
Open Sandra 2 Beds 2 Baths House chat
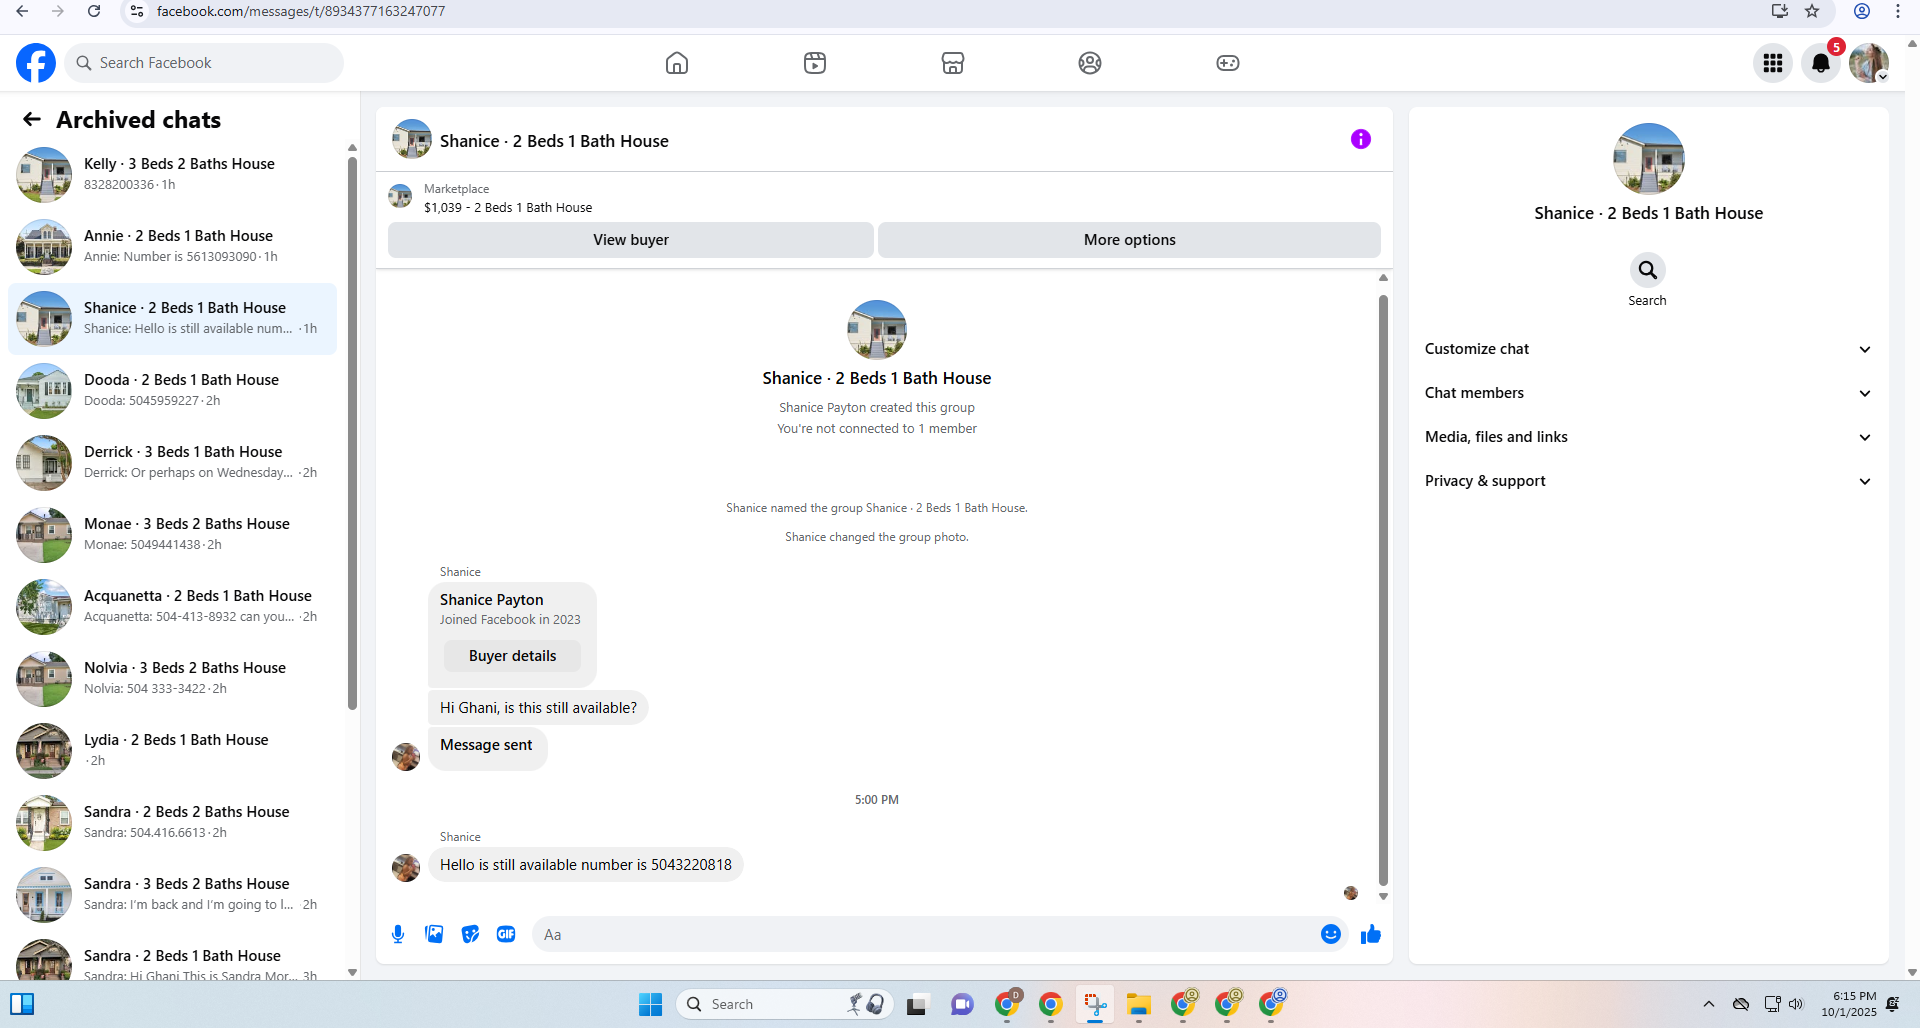pyautogui.click(x=172, y=823)
